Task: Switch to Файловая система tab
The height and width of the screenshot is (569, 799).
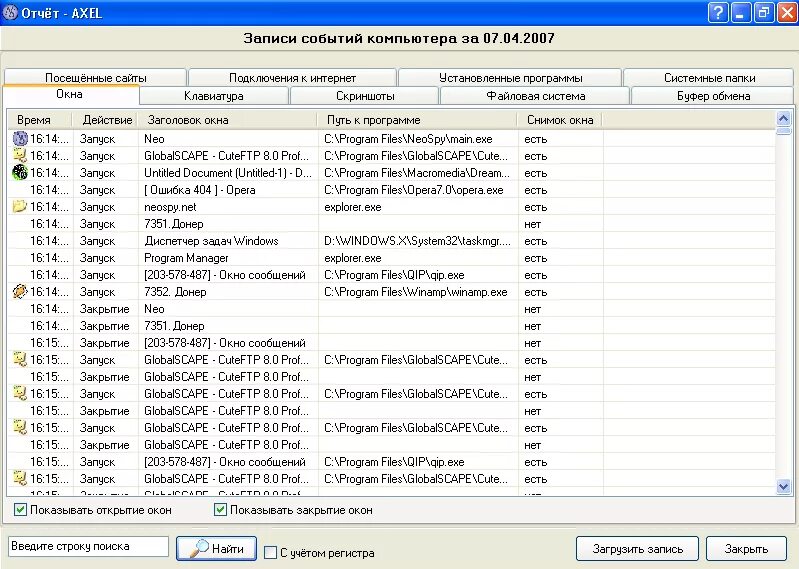Action: coord(535,96)
